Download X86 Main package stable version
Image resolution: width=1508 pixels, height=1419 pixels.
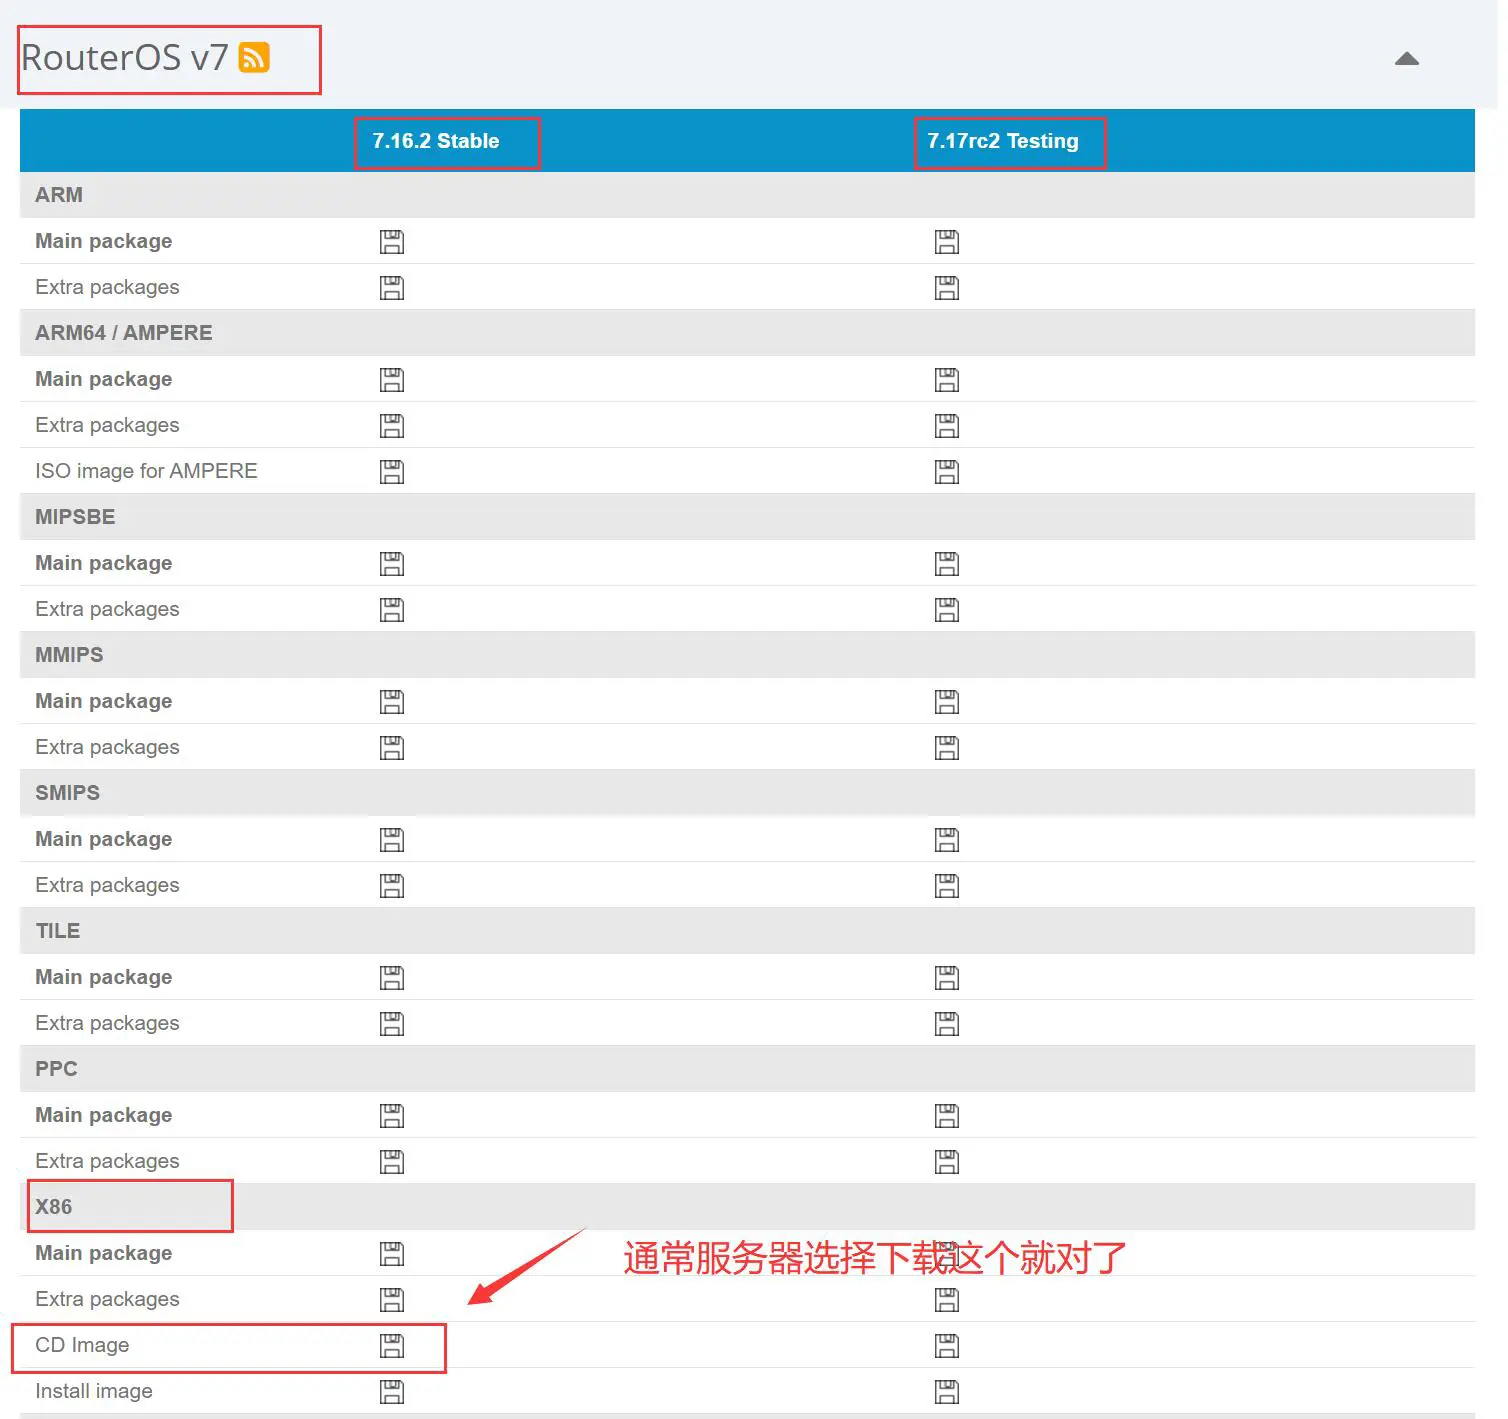click(392, 1254)
